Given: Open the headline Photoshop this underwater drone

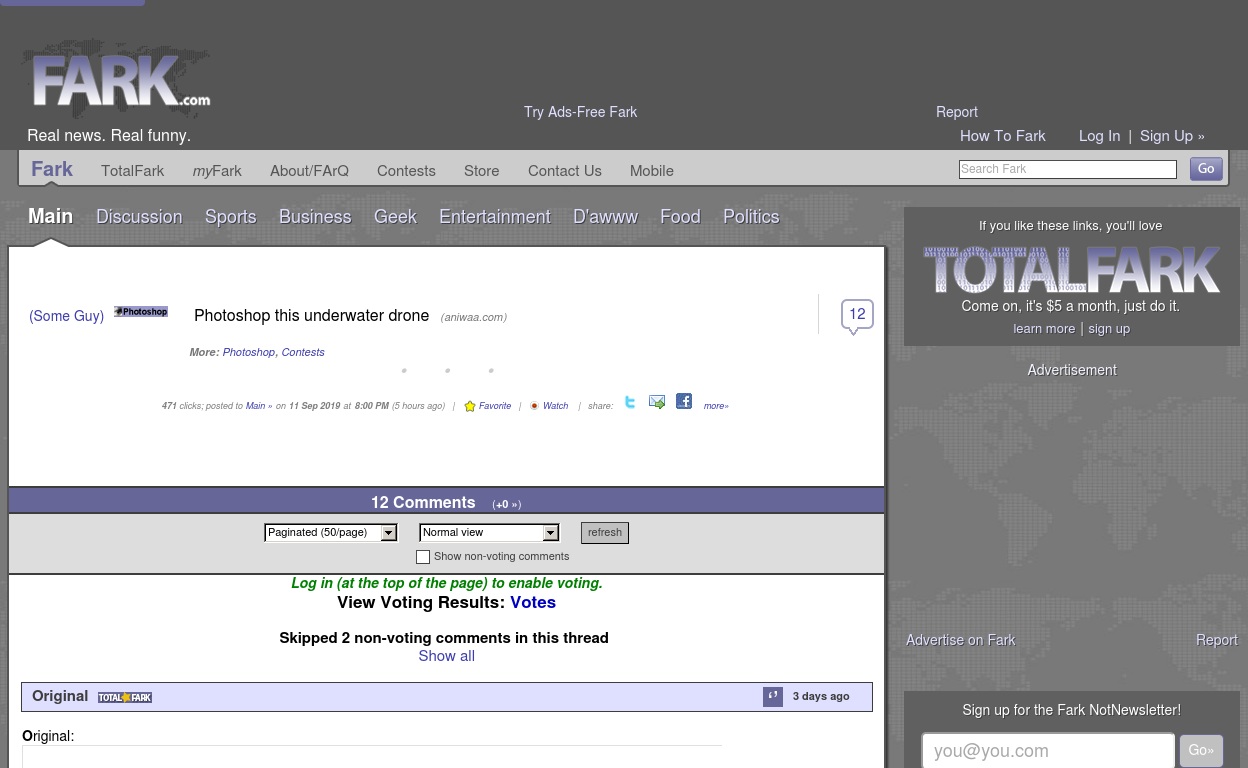Looking at the screenshot, I should [x=312, y=315].
